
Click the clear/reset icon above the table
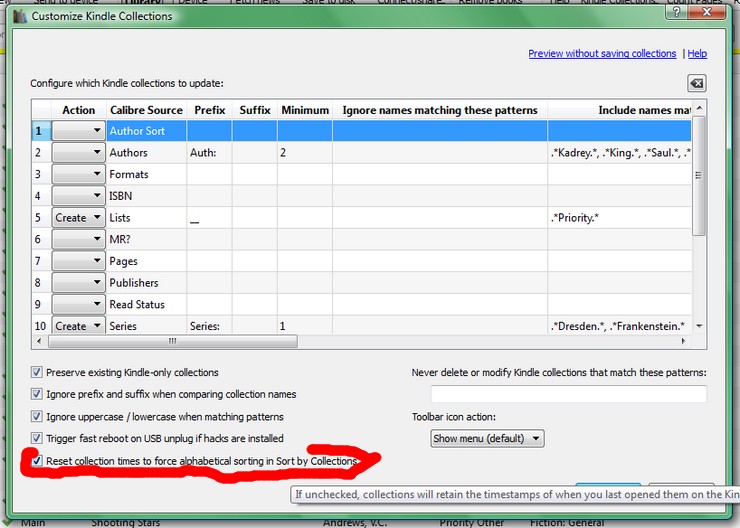click(697, 84)
